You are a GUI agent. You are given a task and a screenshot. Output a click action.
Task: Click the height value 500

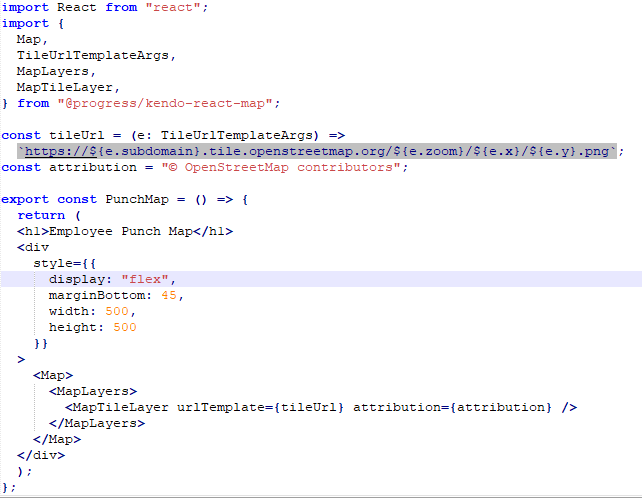124,327
